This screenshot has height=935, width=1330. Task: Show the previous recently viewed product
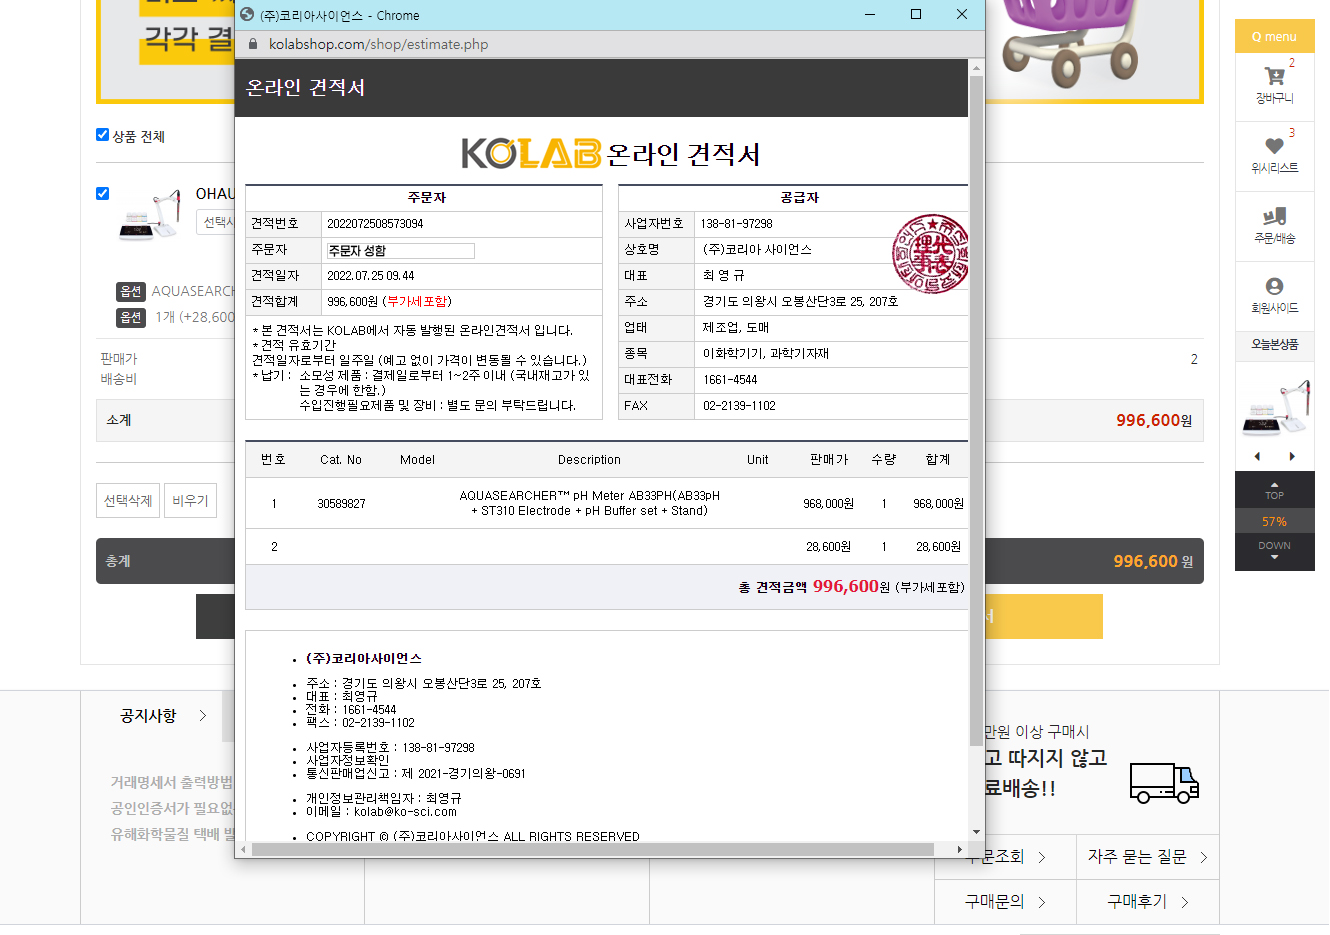[x=1257, y=456]
